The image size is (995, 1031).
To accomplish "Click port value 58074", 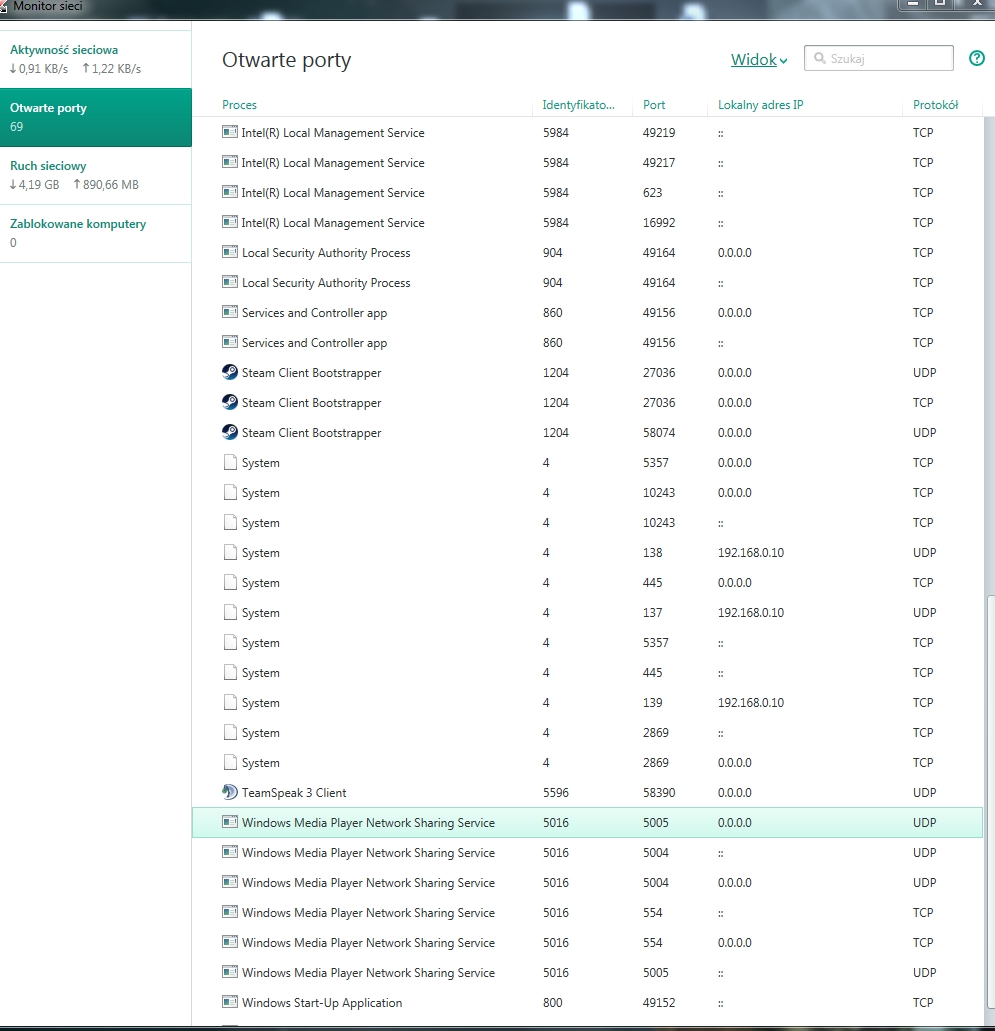I will pyautogui.click(x=659, y=432).
